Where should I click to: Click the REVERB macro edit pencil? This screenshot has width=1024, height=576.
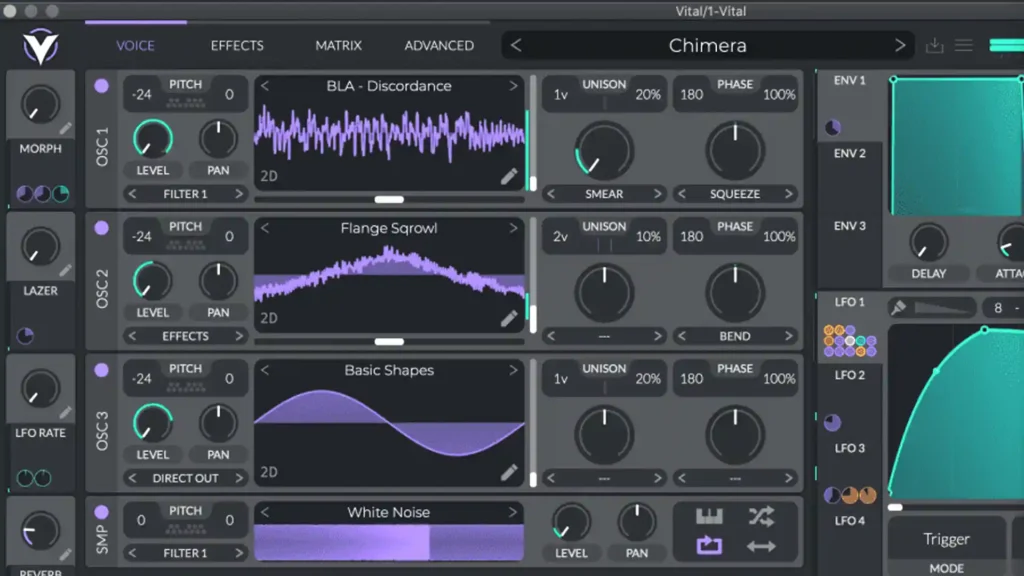tap(65, 554)
